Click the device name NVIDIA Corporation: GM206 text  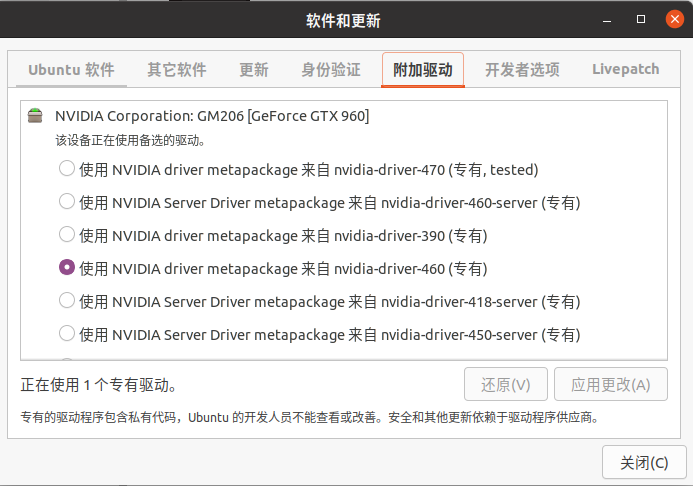tap(212, 116)
